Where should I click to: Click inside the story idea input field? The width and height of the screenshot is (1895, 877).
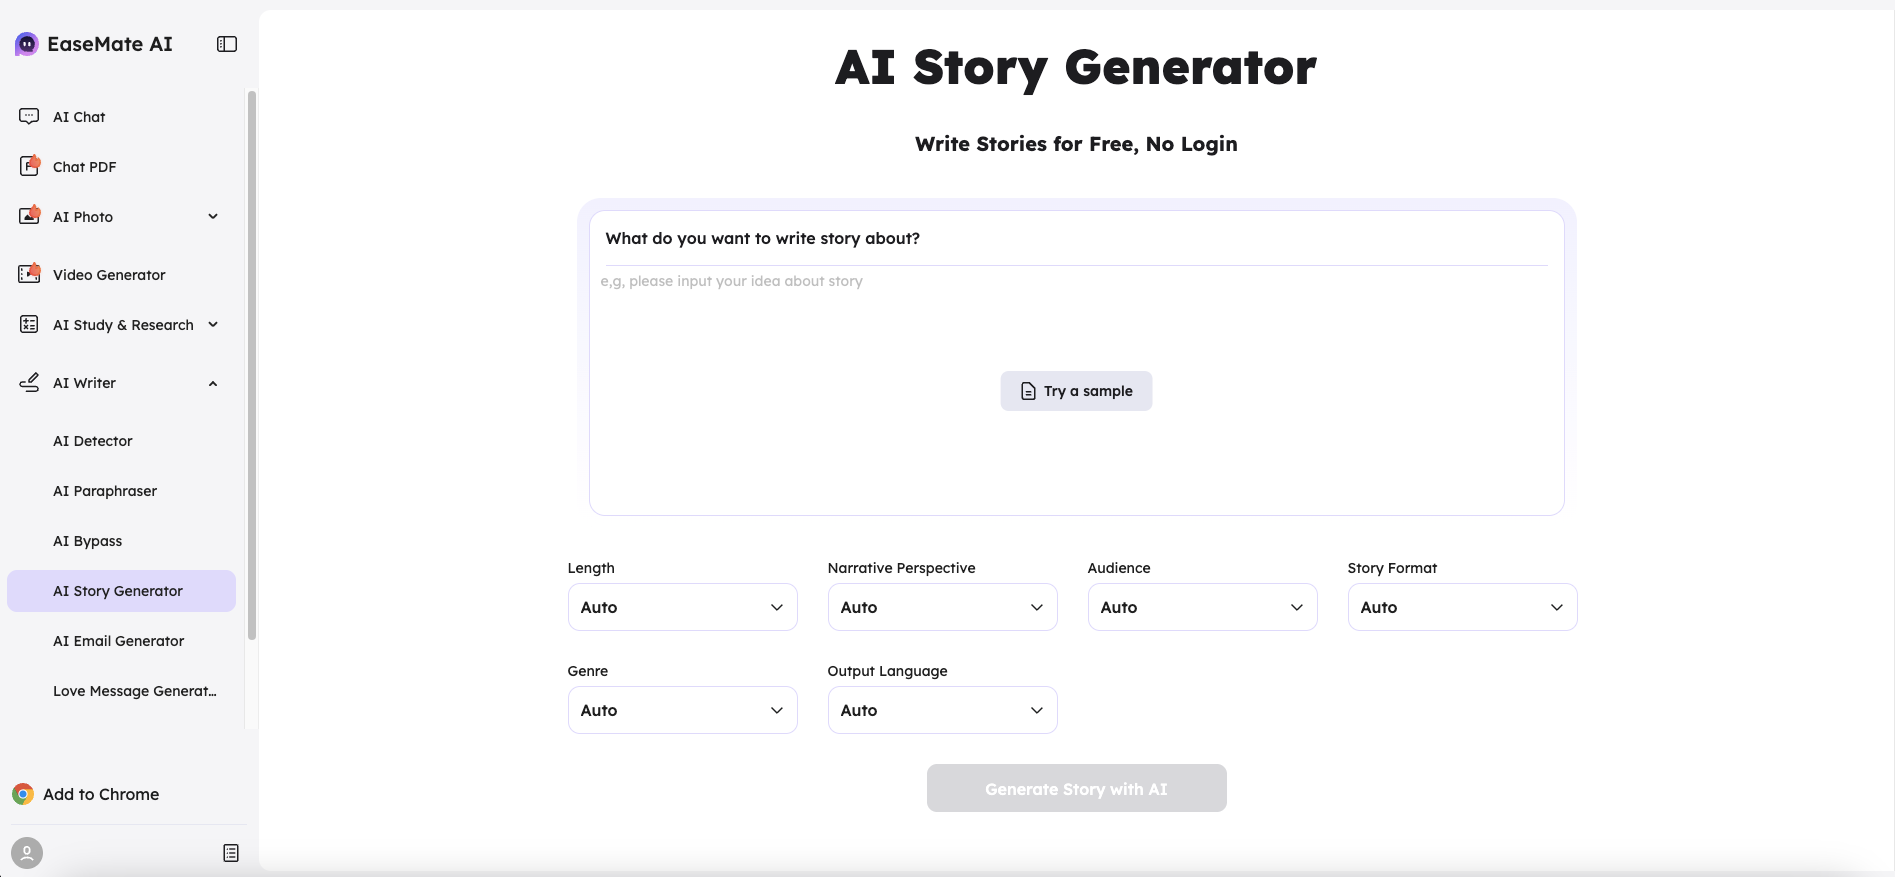(1075, 282)
